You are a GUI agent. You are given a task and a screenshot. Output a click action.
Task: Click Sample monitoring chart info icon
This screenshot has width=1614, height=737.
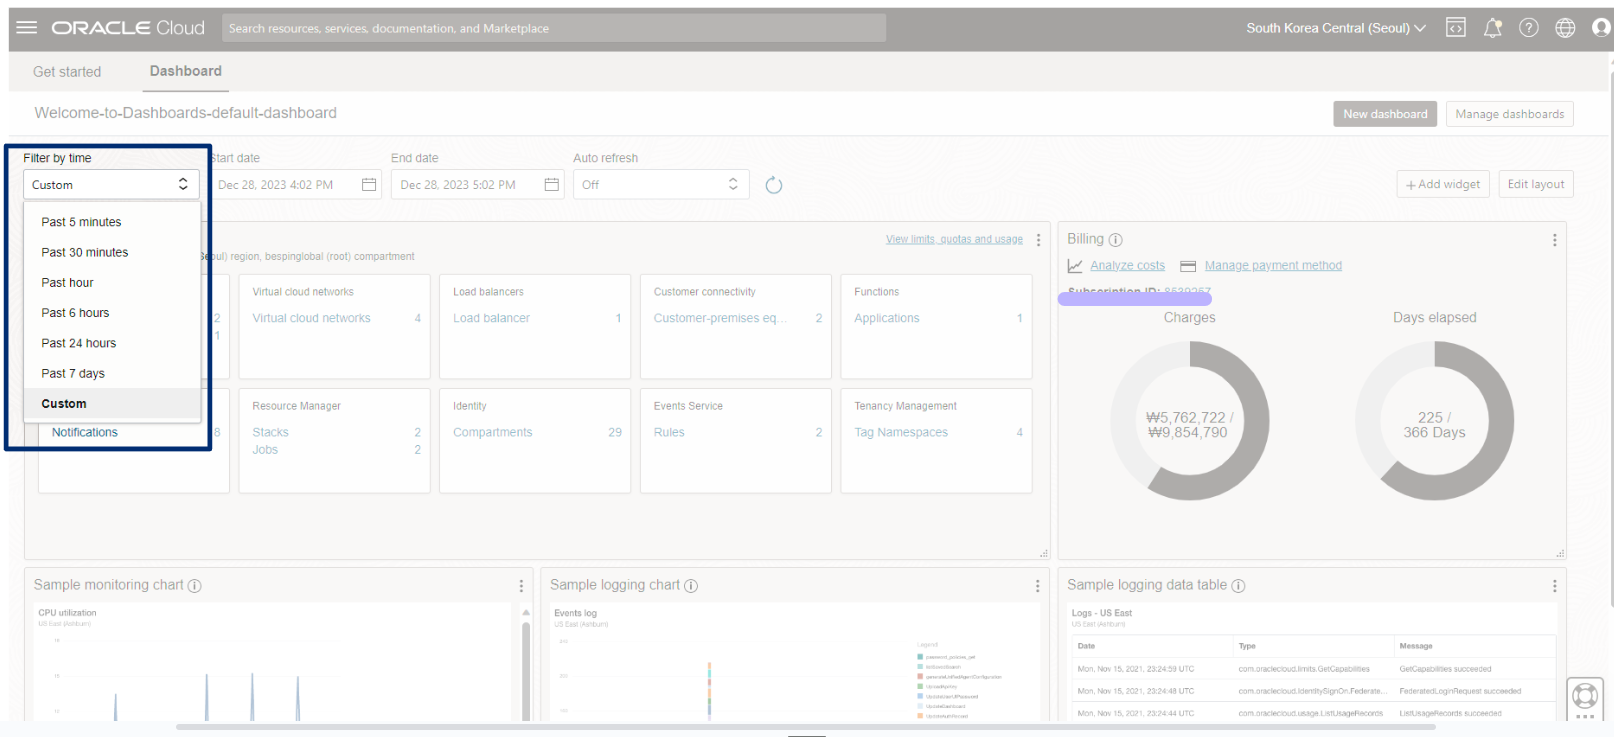click(195, 586)
